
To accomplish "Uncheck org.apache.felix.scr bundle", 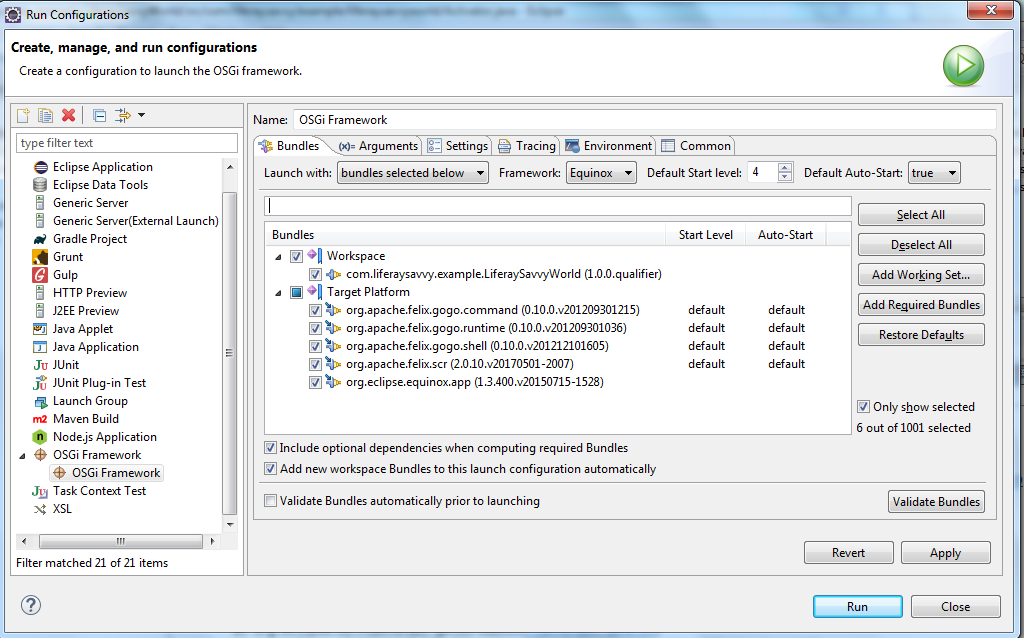I will pyautogui.click(x=315, y=364).
